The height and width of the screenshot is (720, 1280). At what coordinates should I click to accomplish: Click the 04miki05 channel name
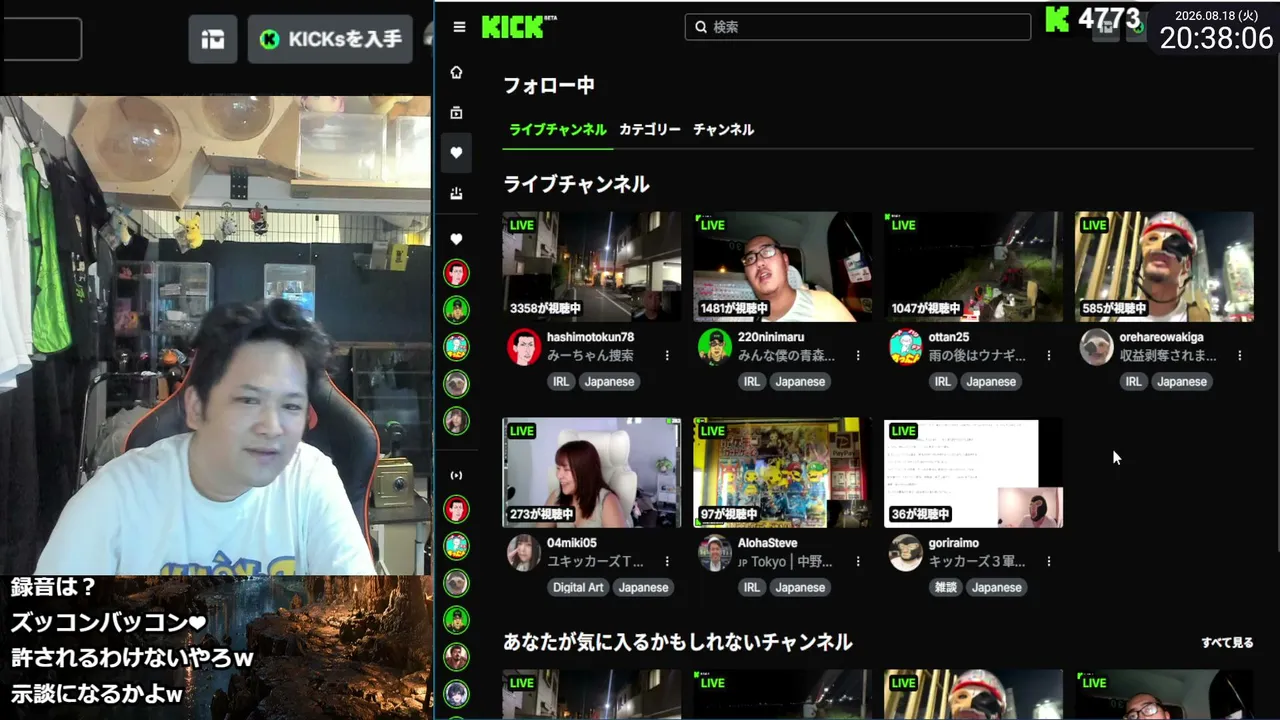coord(572,543)
